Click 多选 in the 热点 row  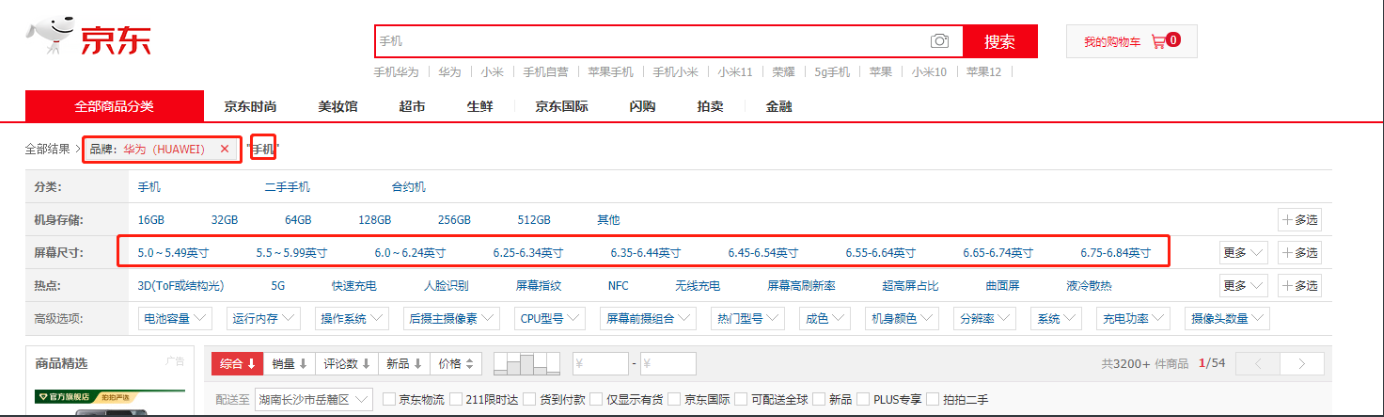click(1299, 286)
